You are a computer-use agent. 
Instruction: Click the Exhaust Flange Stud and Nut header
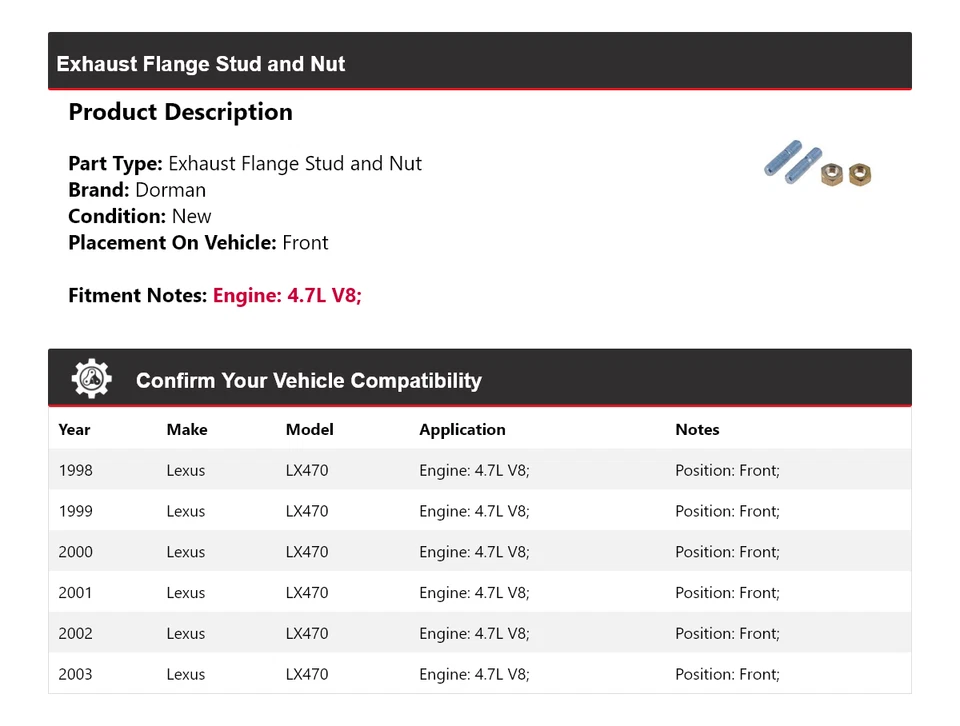[201, 64]
